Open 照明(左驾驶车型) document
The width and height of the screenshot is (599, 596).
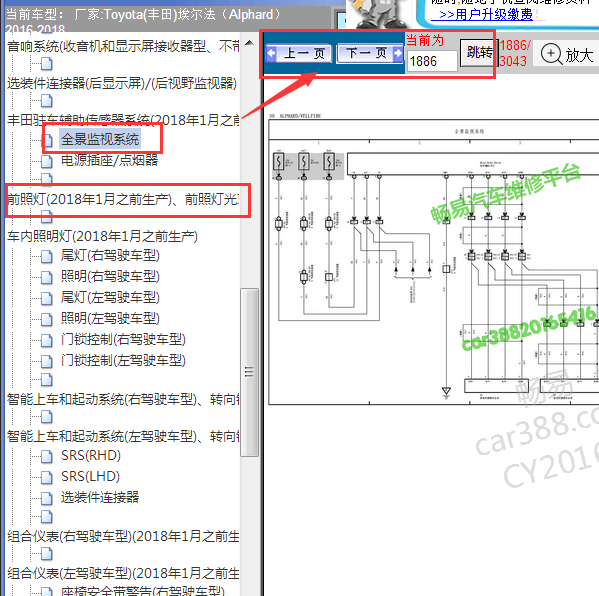click(x=110, y=318)
